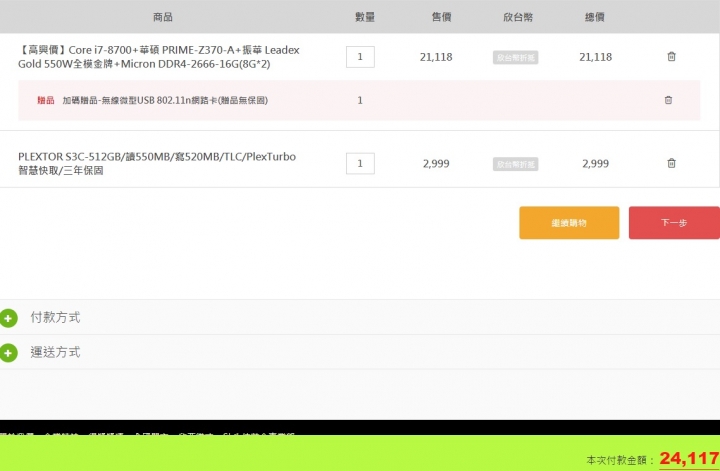Click 欣台幣折抵 badge on PLEXTOR row
This screenshot has height=471, width=720.
pyautogui.click(x=515, y=164)
